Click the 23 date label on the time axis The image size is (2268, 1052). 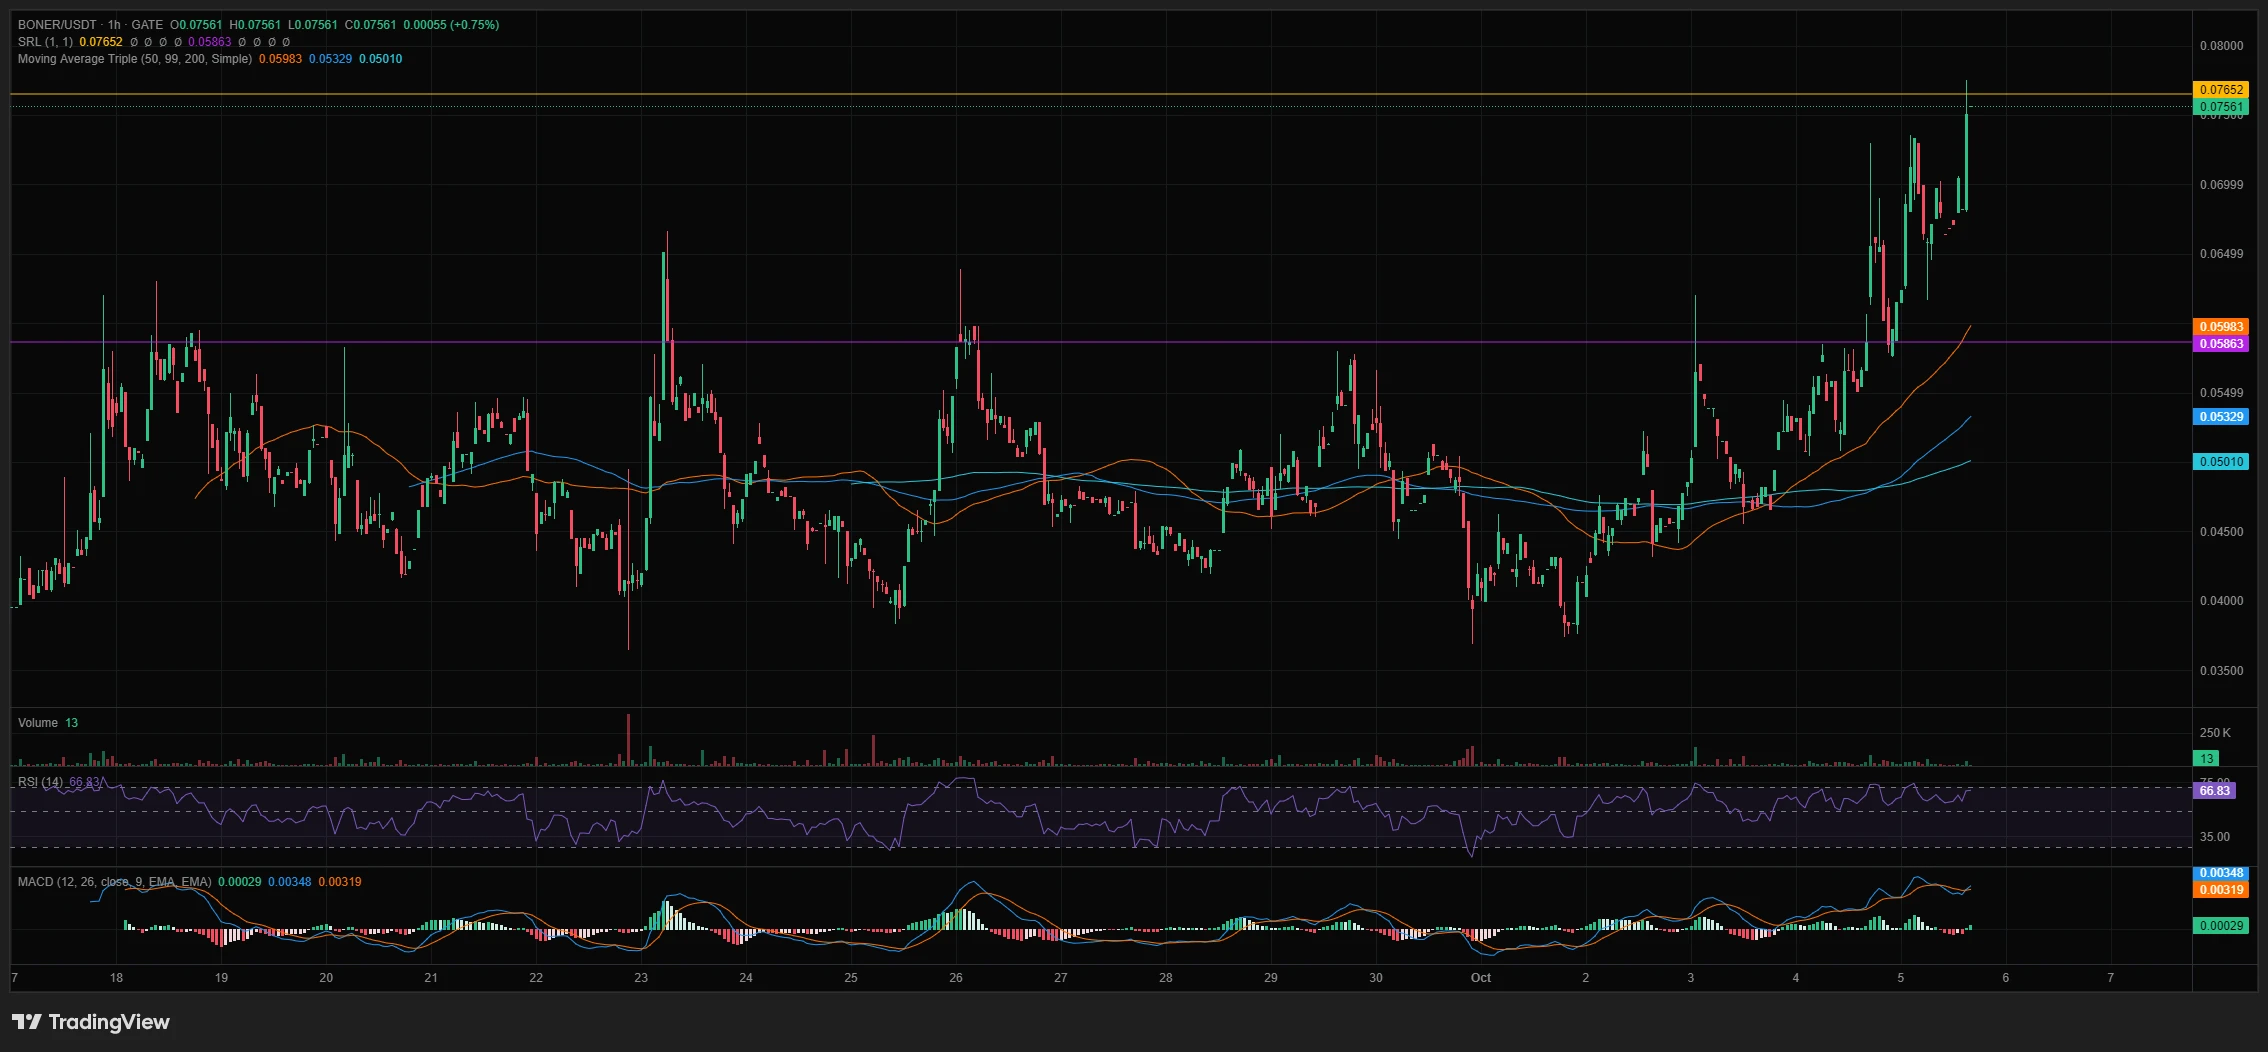coord(641,978)
